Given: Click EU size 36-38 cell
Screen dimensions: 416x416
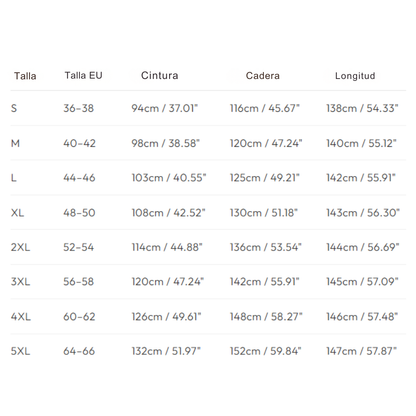Looking at the screenshot, I should pyautogui.click(x=79, y=108).
